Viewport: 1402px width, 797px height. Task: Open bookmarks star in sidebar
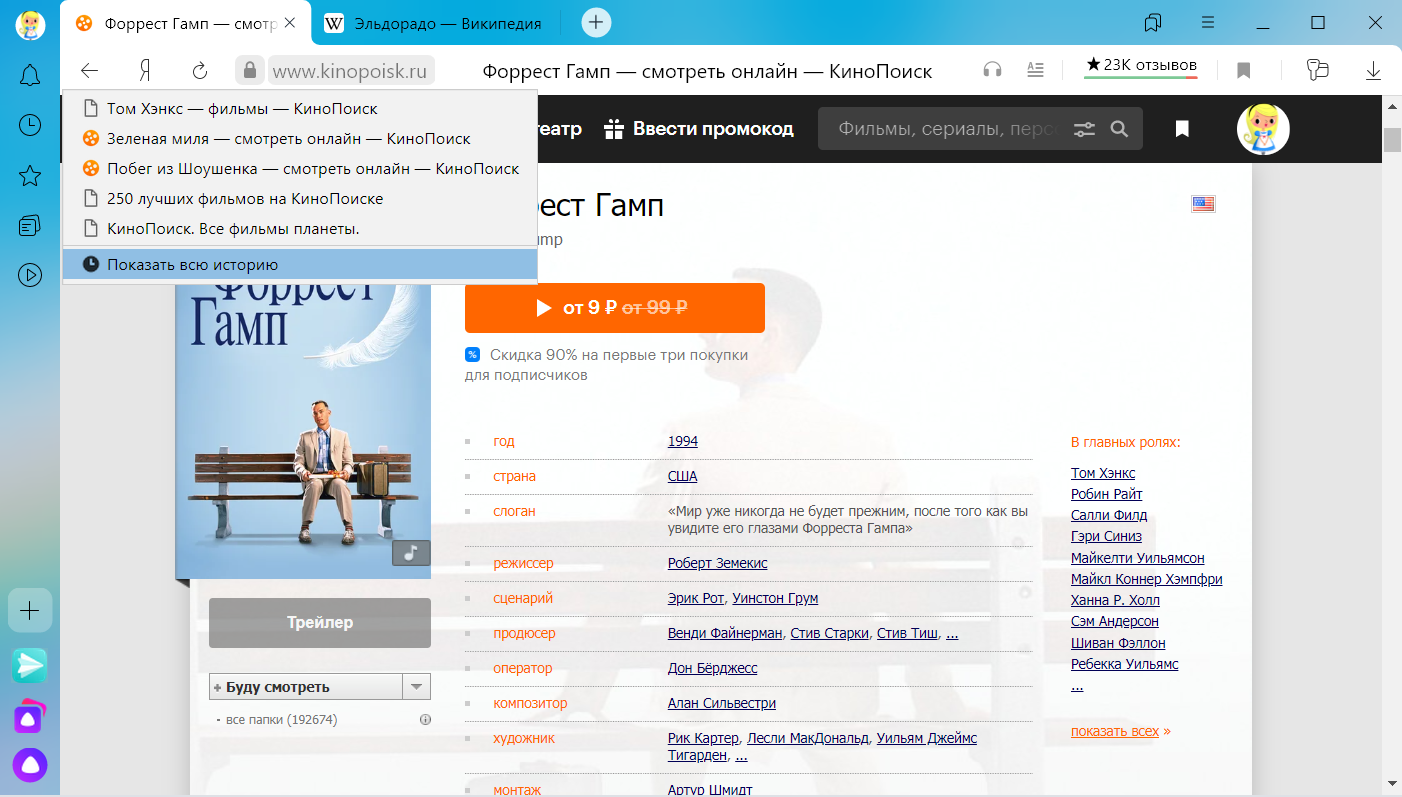30,176
